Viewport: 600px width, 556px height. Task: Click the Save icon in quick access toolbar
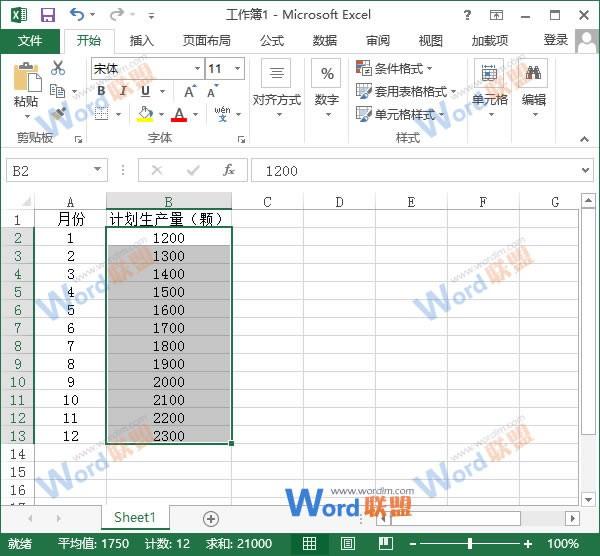pos(47,15)
